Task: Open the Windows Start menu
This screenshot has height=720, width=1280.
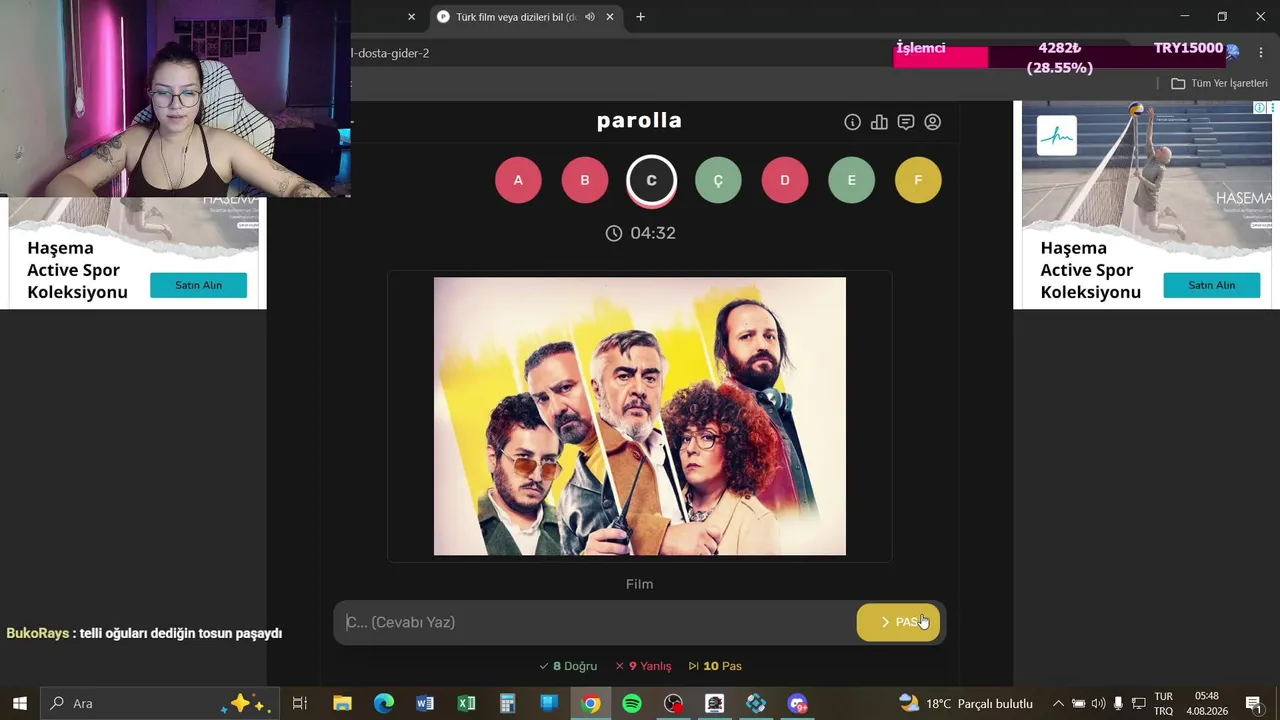Action: click(19, 703)
